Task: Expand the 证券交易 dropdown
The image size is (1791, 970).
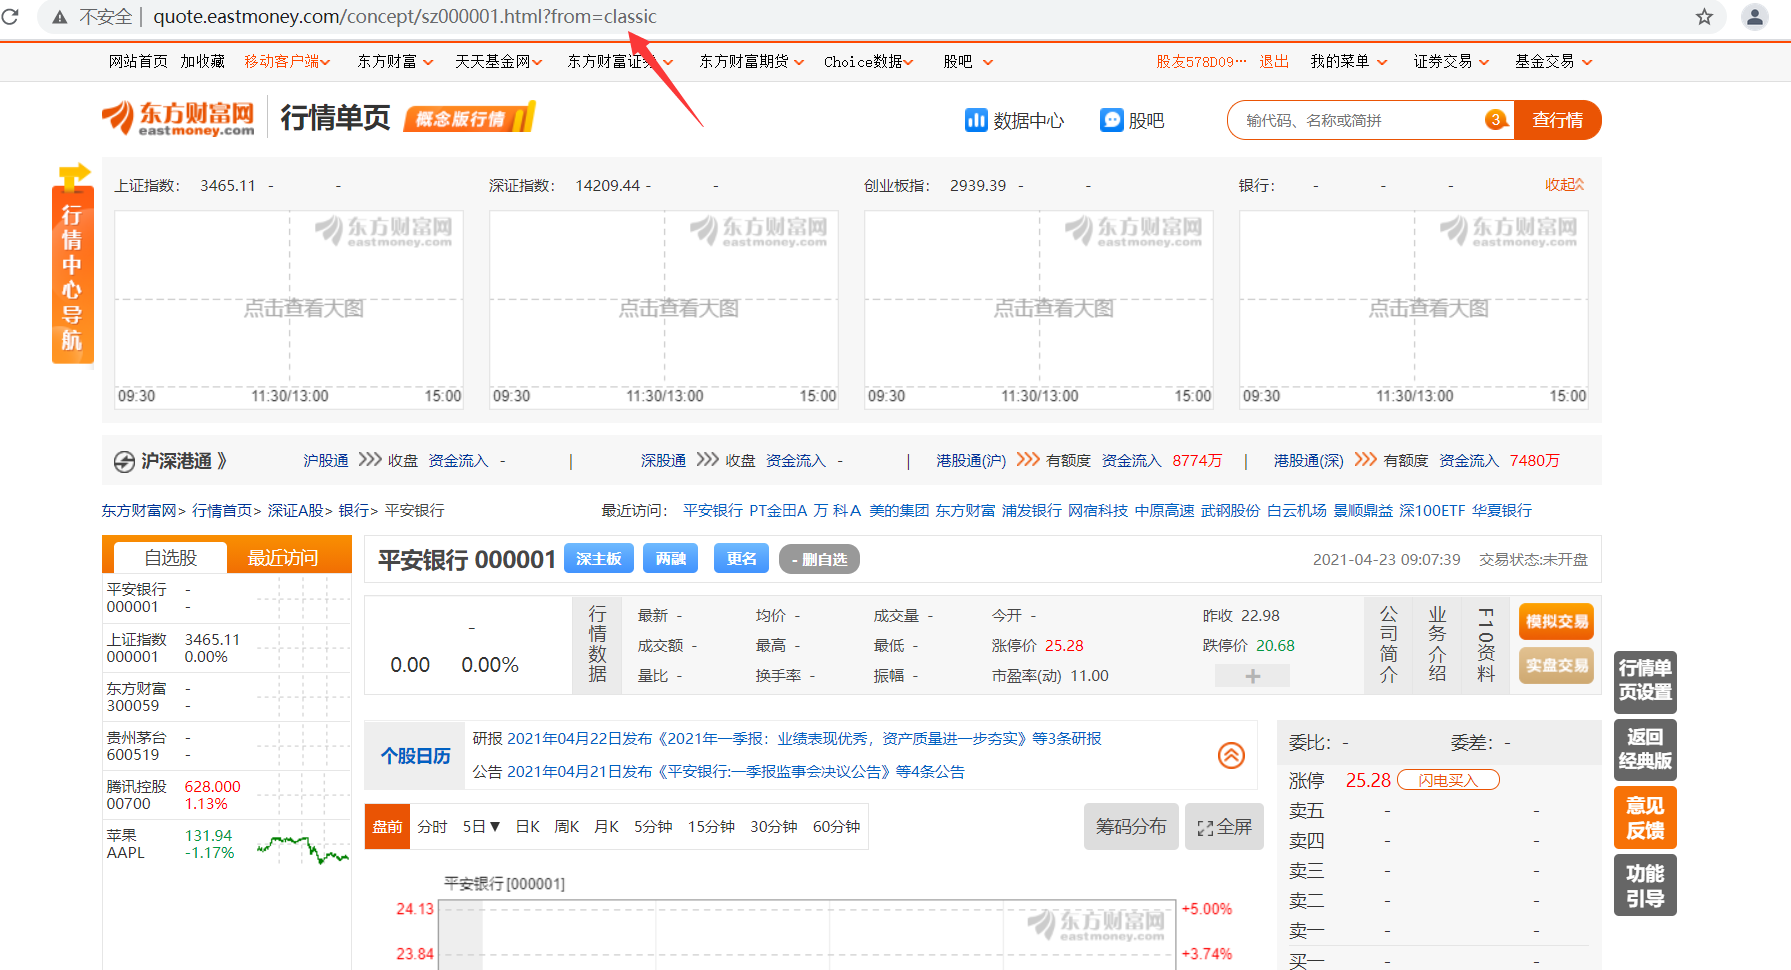Action: [x=1484, y=62]
